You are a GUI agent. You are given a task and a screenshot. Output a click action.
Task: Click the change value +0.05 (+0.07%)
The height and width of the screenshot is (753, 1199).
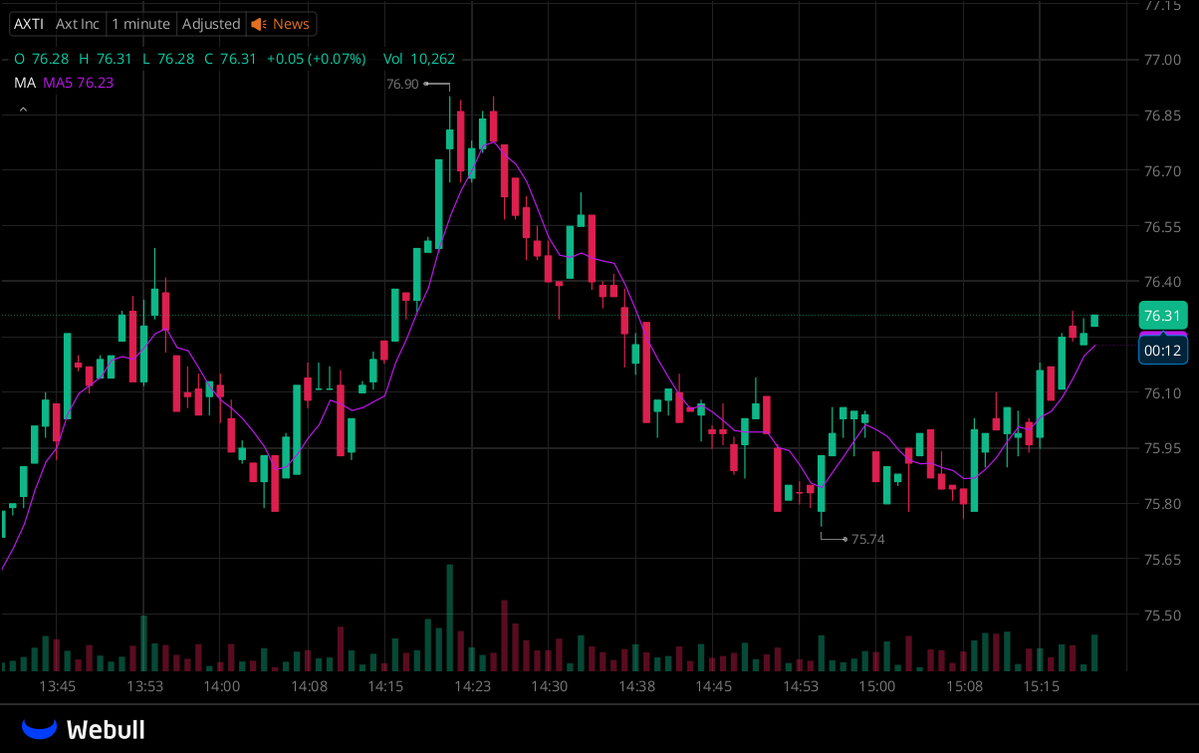tap(317, 59)
